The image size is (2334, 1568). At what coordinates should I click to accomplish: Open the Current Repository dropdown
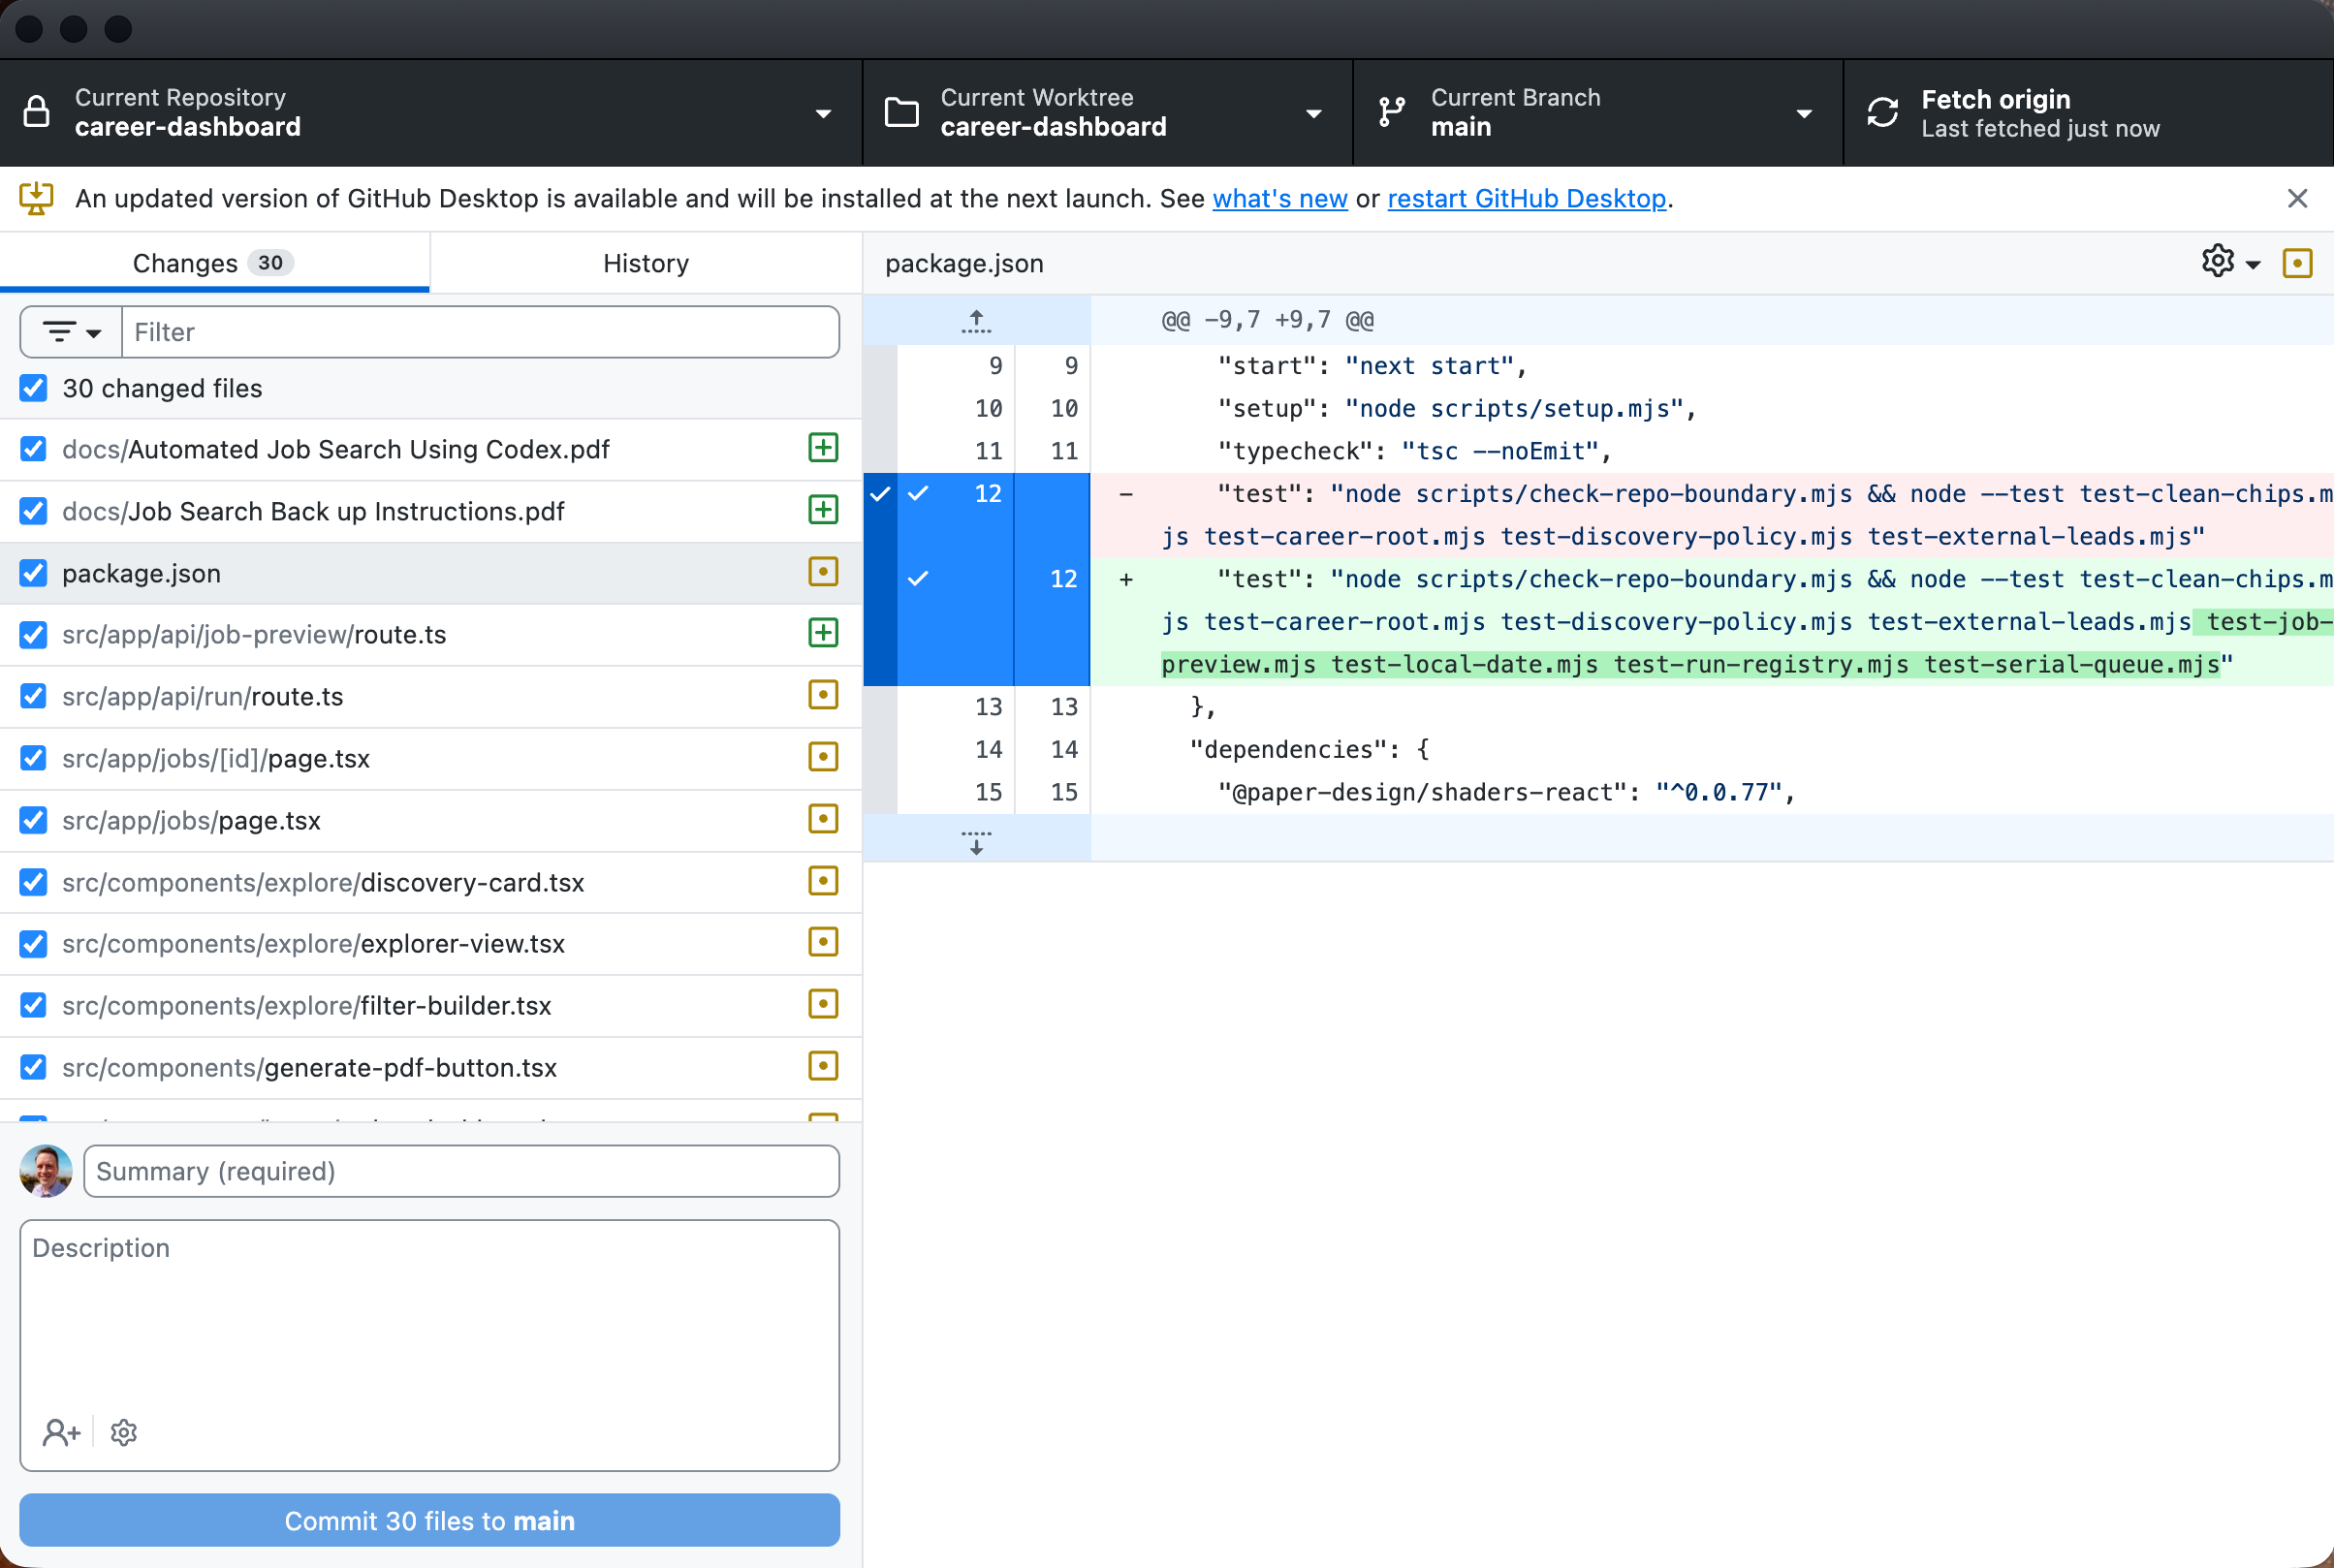pos(430,112)
